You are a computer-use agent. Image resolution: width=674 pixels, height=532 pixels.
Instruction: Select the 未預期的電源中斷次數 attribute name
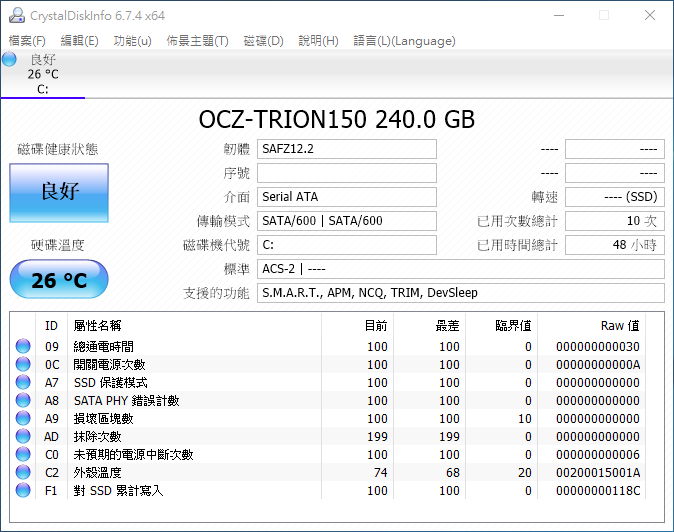(134, 455)
